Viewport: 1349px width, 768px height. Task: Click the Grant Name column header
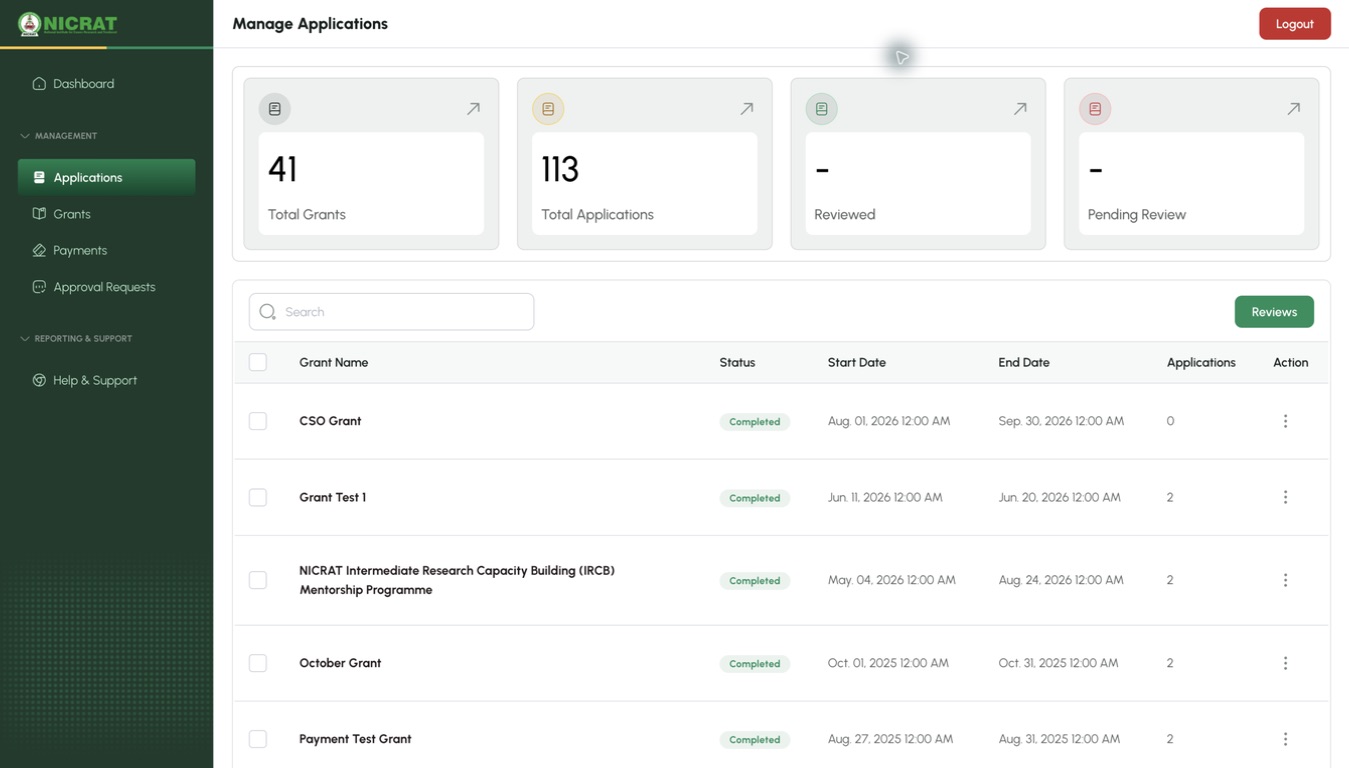333,362
